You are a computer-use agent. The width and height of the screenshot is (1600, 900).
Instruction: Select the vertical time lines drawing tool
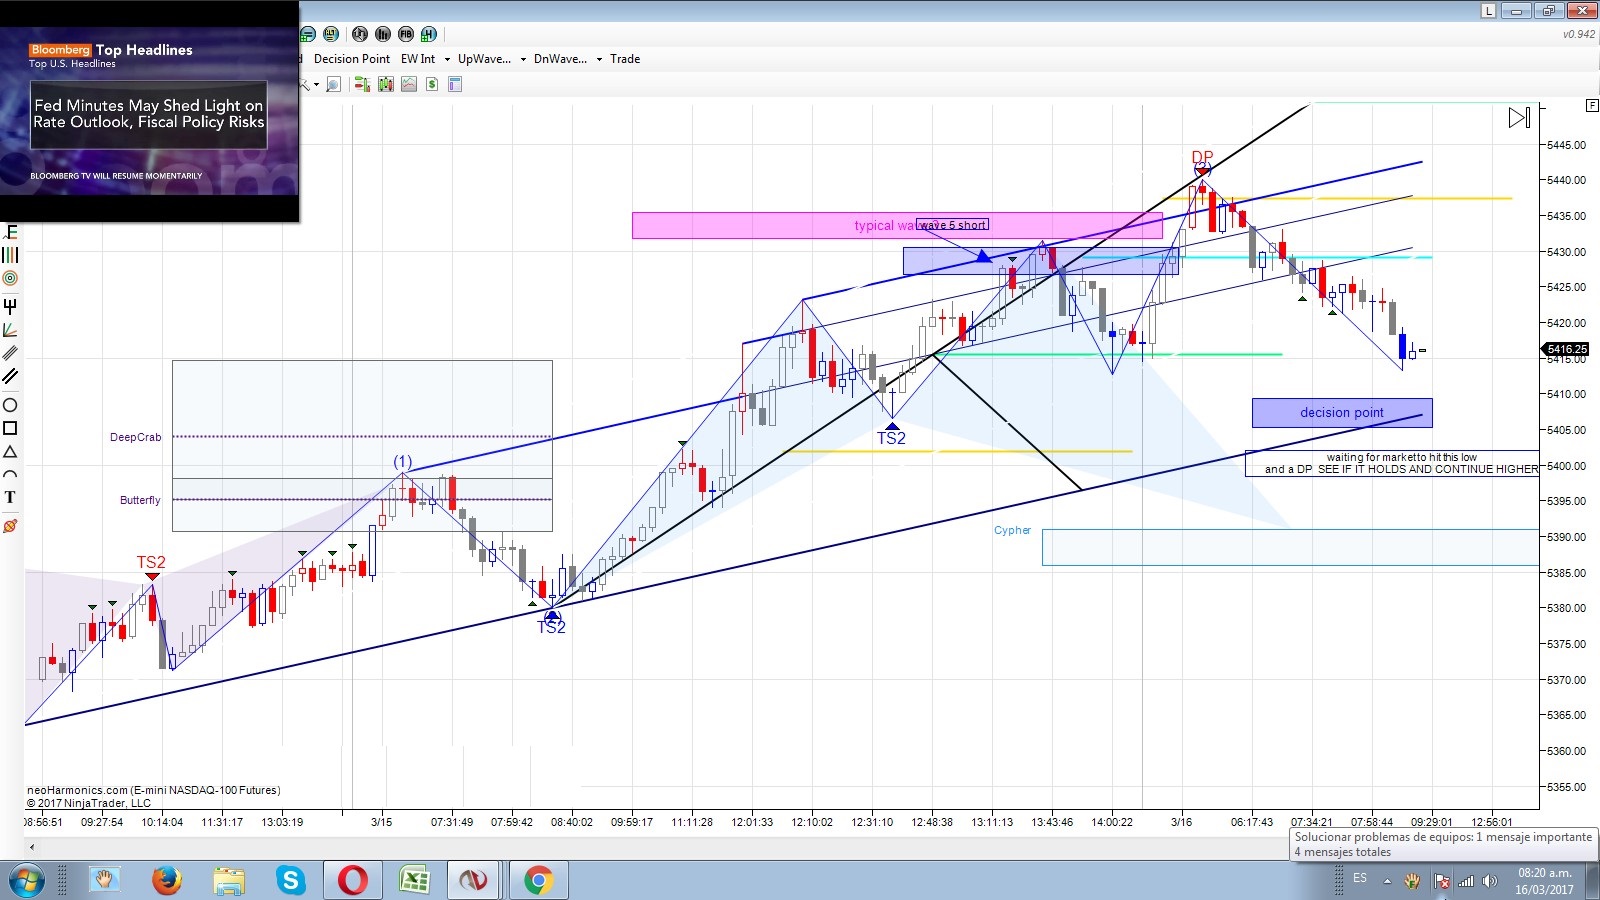pos(11,255)
